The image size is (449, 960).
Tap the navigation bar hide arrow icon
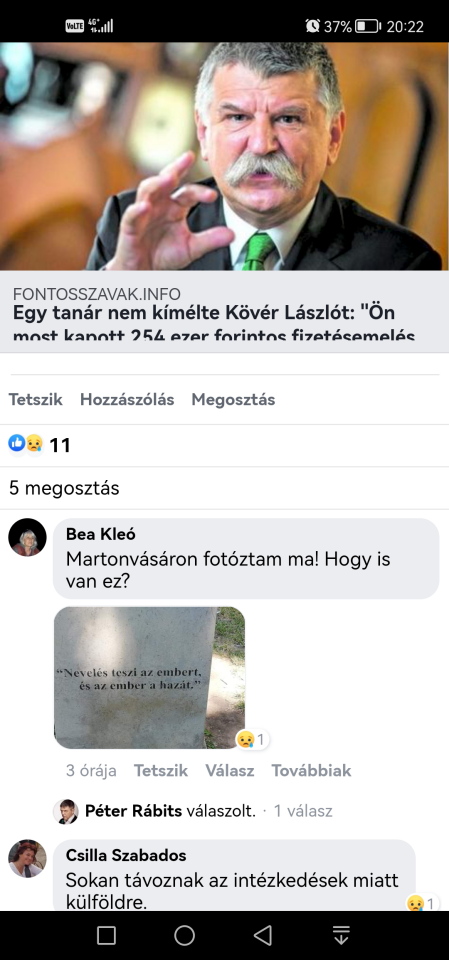341,935
